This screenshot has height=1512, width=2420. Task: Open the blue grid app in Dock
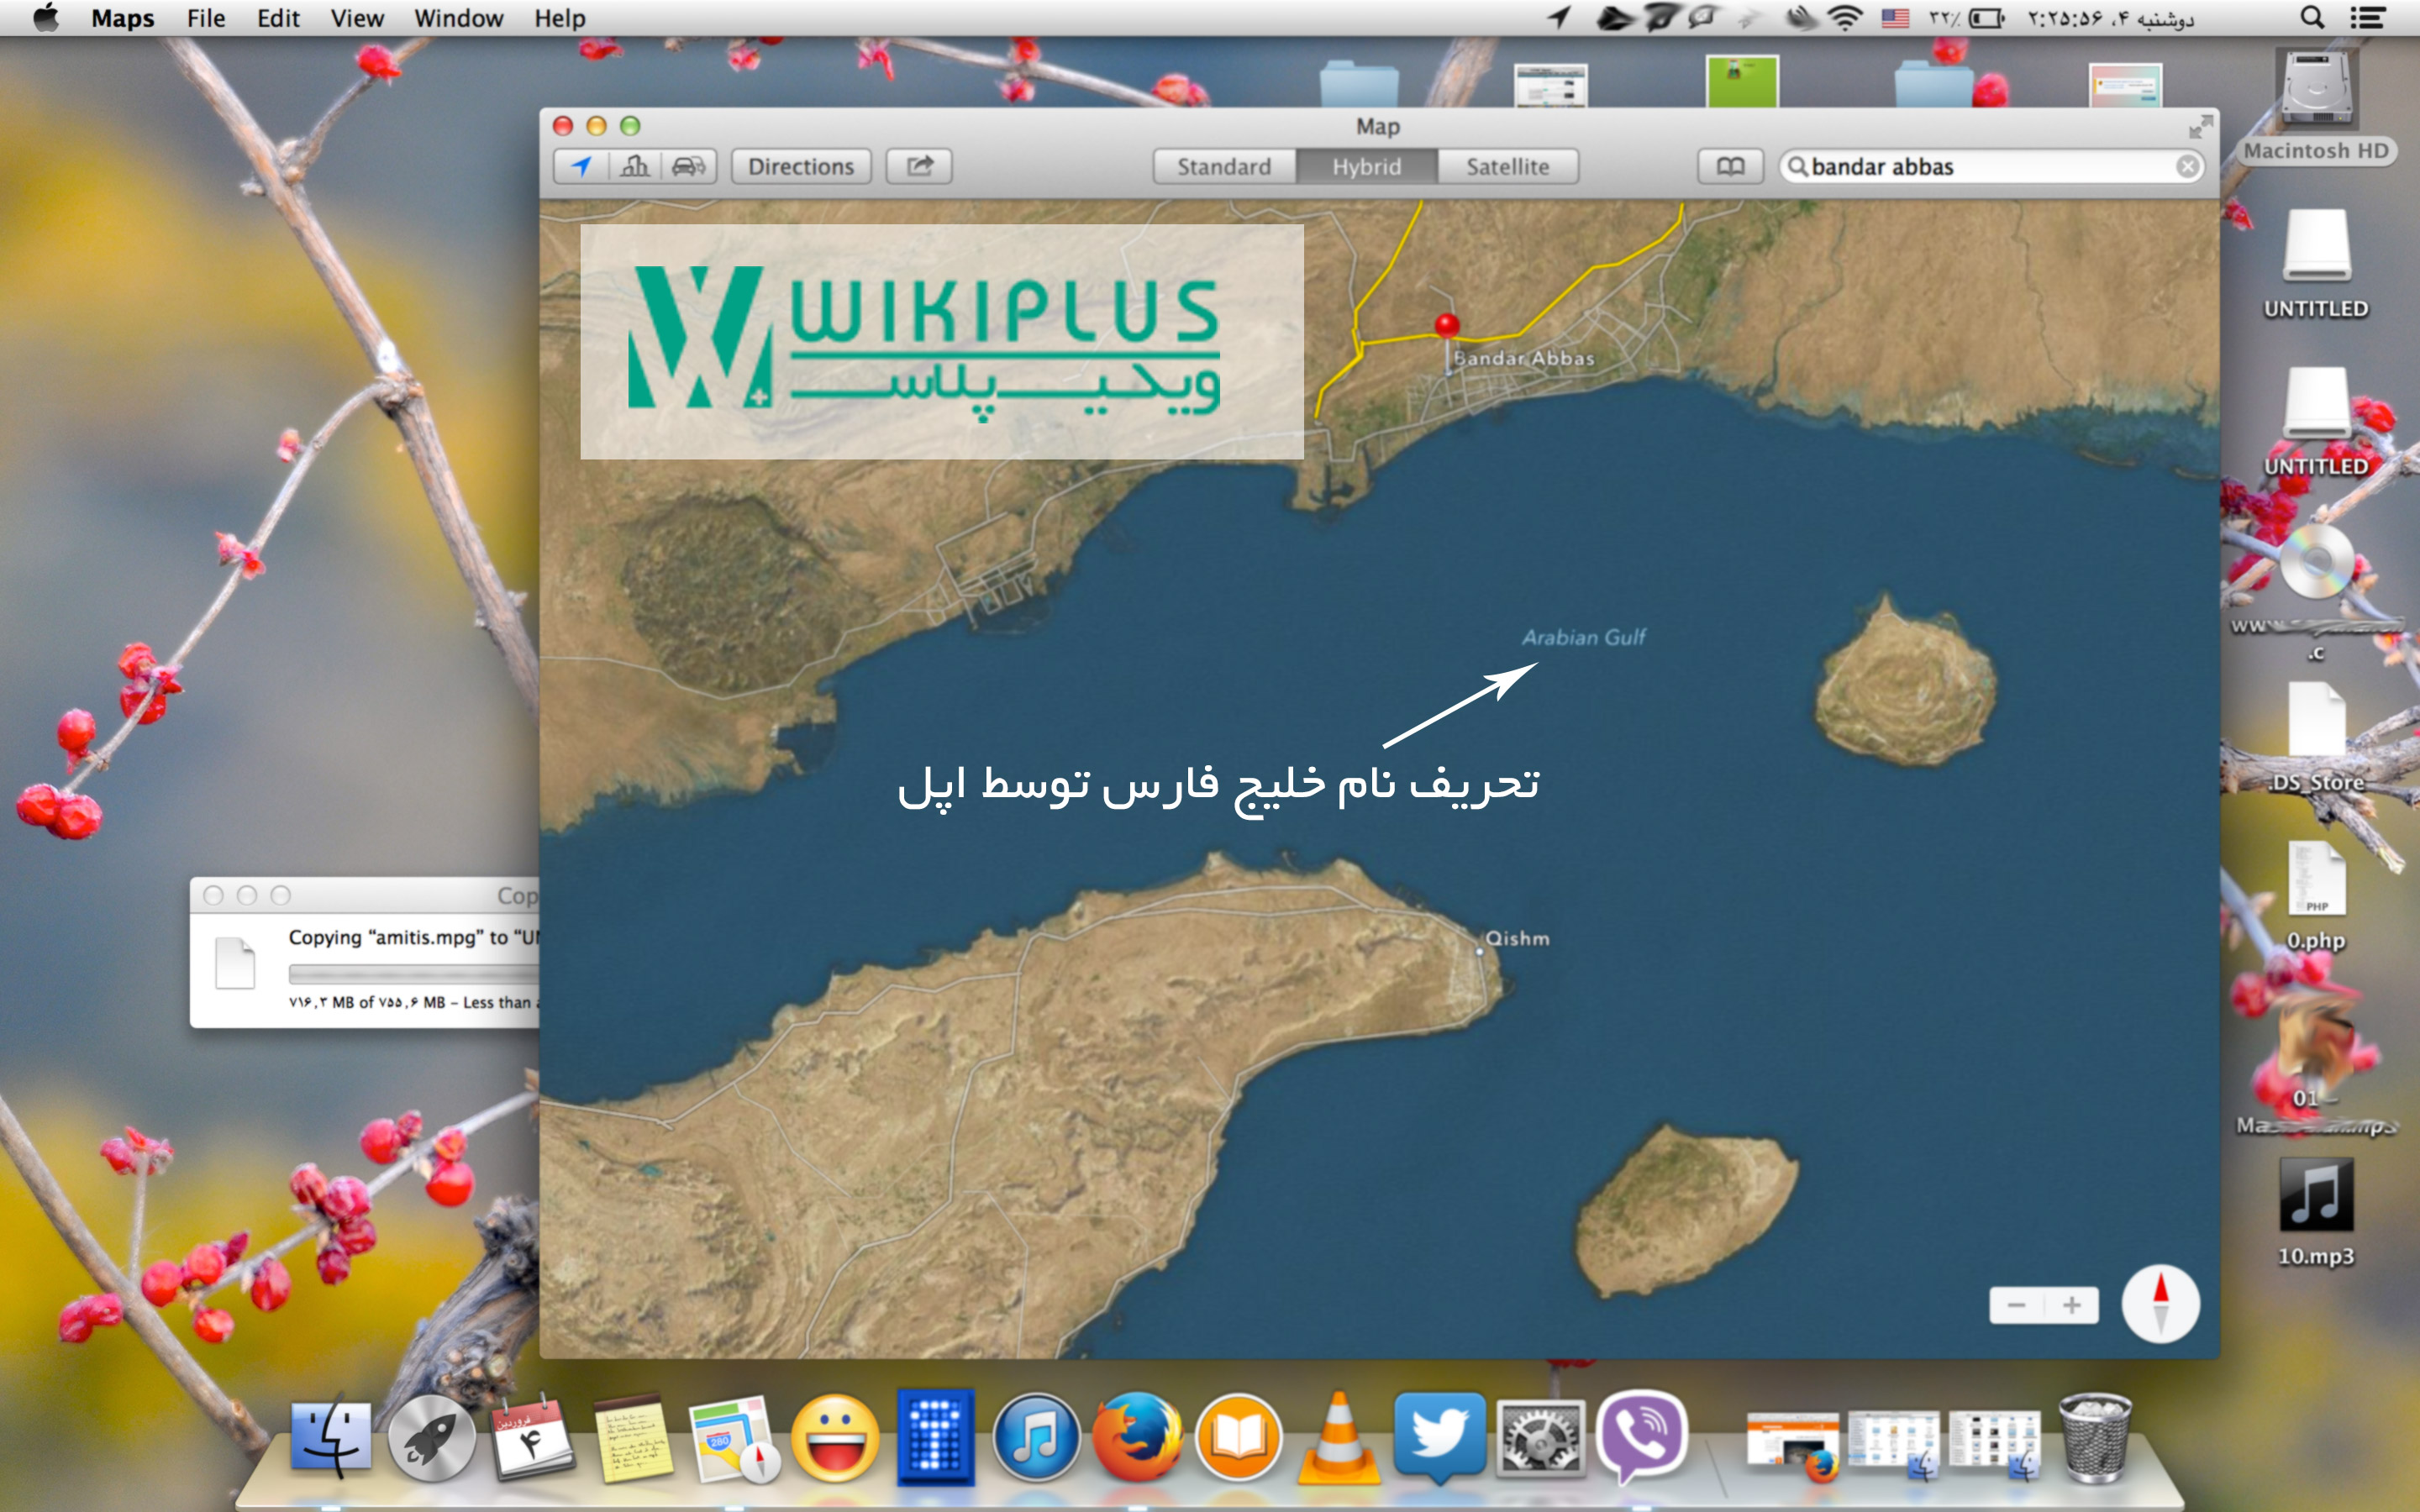pyautogui.click(x=935, y=1438)
